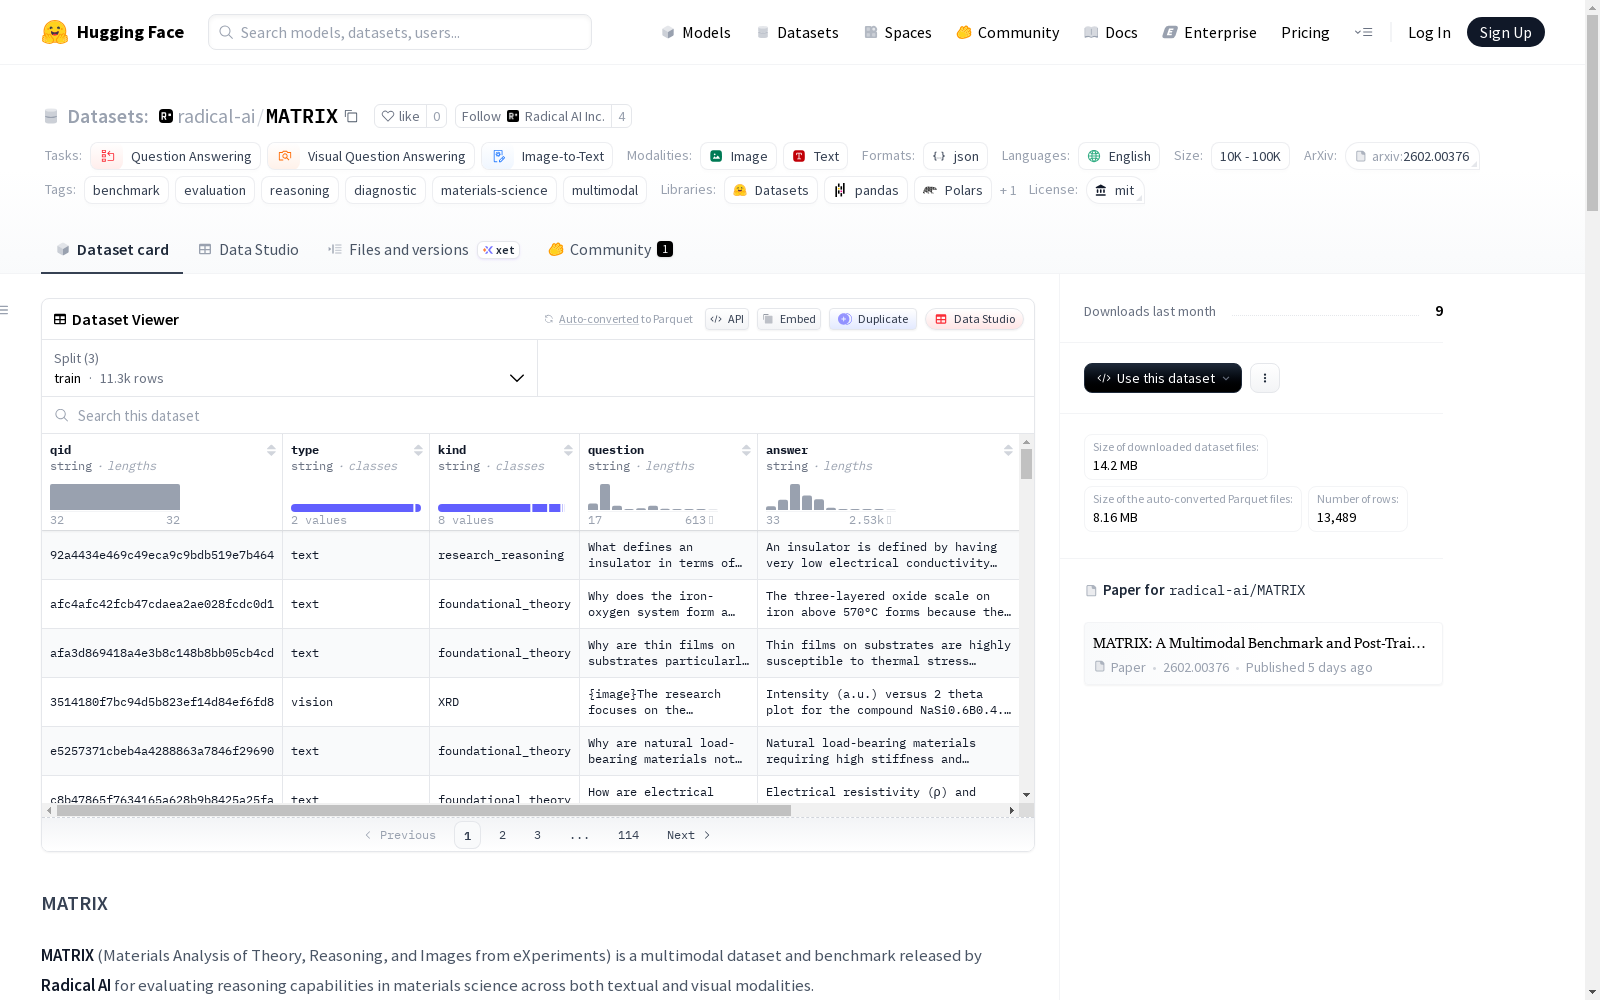Open the followers count 4
The height and width of the screenshot is (1000, 1600).
[622, 116]
